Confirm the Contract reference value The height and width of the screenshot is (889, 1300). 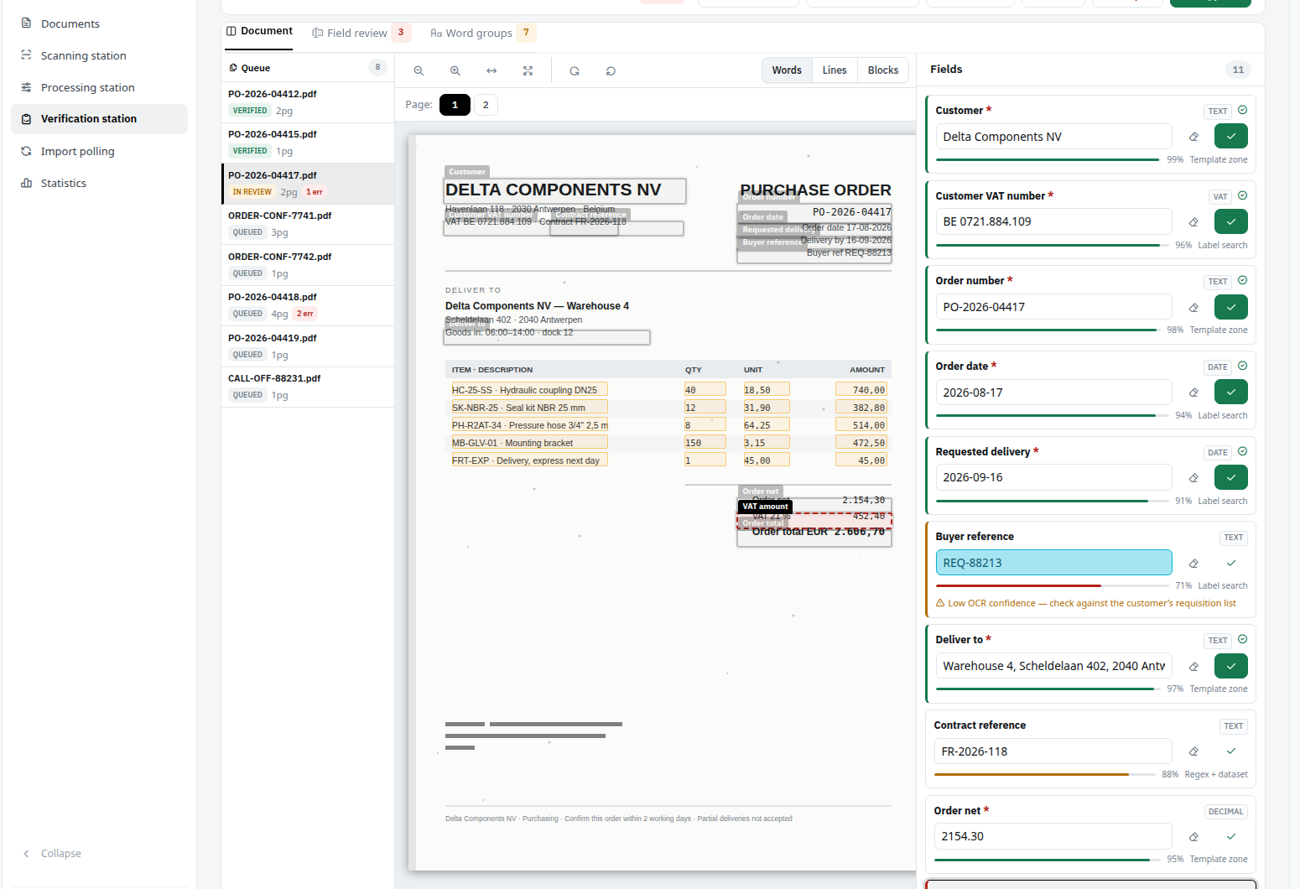[1231, 751]
